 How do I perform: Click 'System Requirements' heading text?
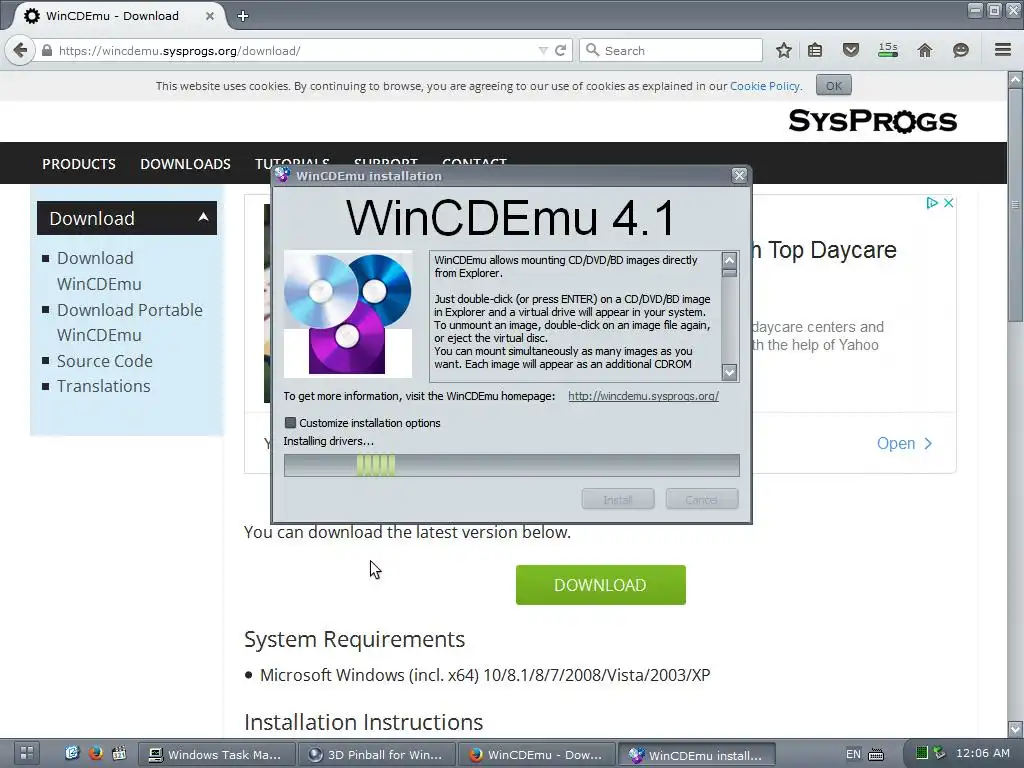point(355,639)
